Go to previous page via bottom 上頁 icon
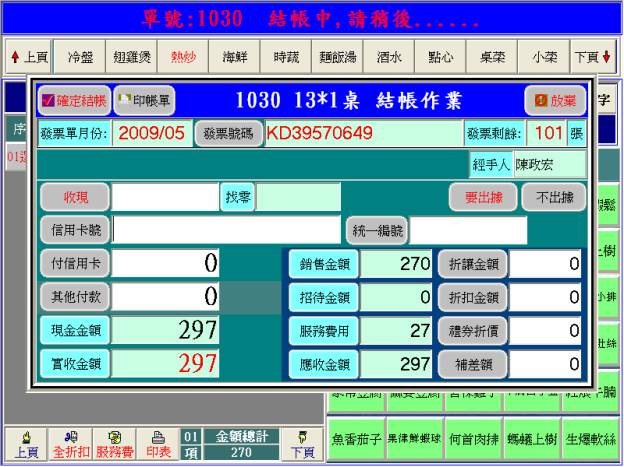The image size is (624, 467). pyautogui.click(x=25, y=443)
